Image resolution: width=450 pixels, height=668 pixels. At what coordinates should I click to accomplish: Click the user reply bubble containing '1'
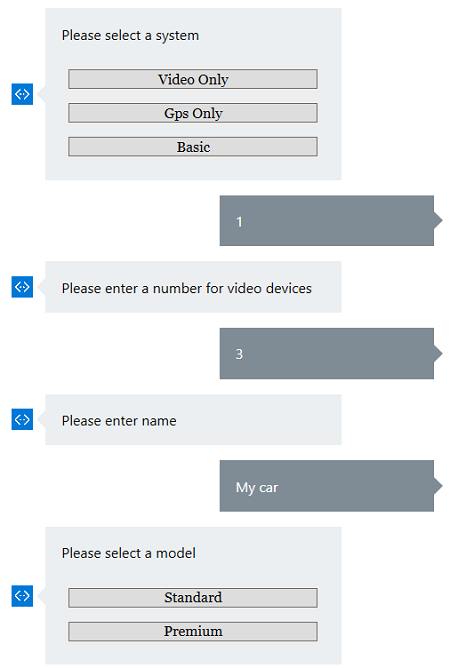[326, 221]
